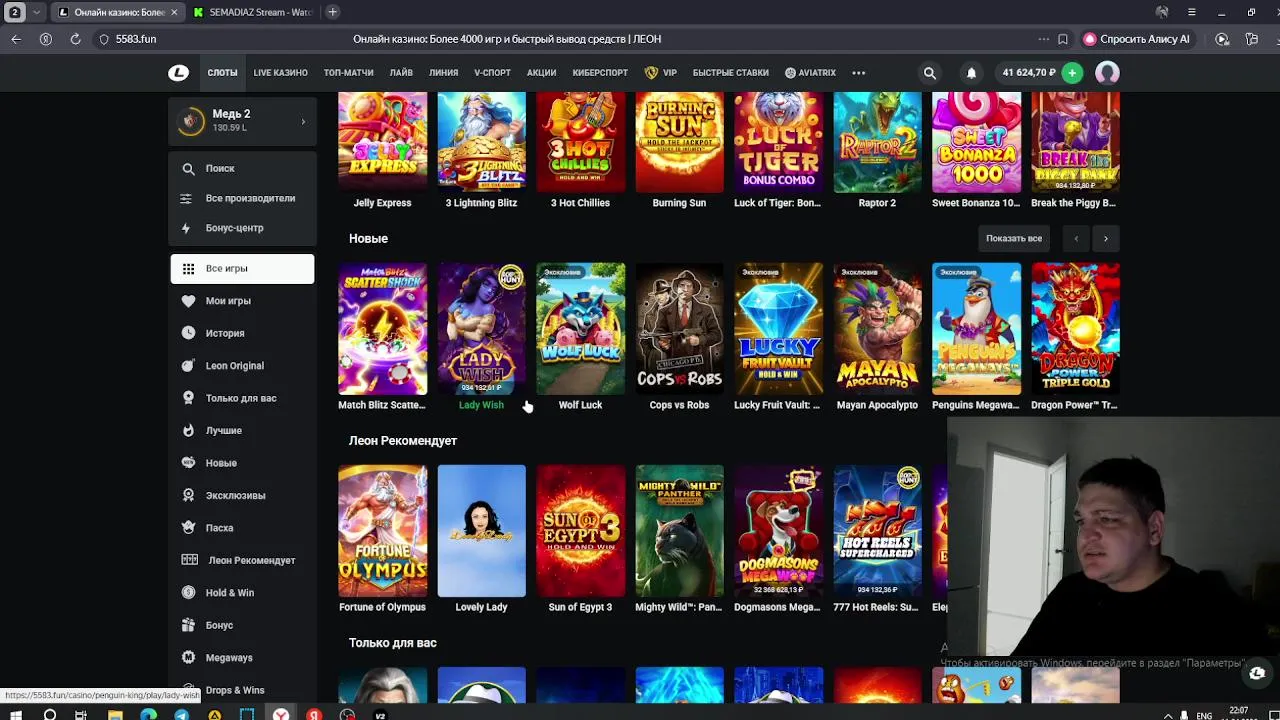Switch to SEMADIAZ Stream tab
This screenshot has height=720, width=1280.
coord(253,12)
